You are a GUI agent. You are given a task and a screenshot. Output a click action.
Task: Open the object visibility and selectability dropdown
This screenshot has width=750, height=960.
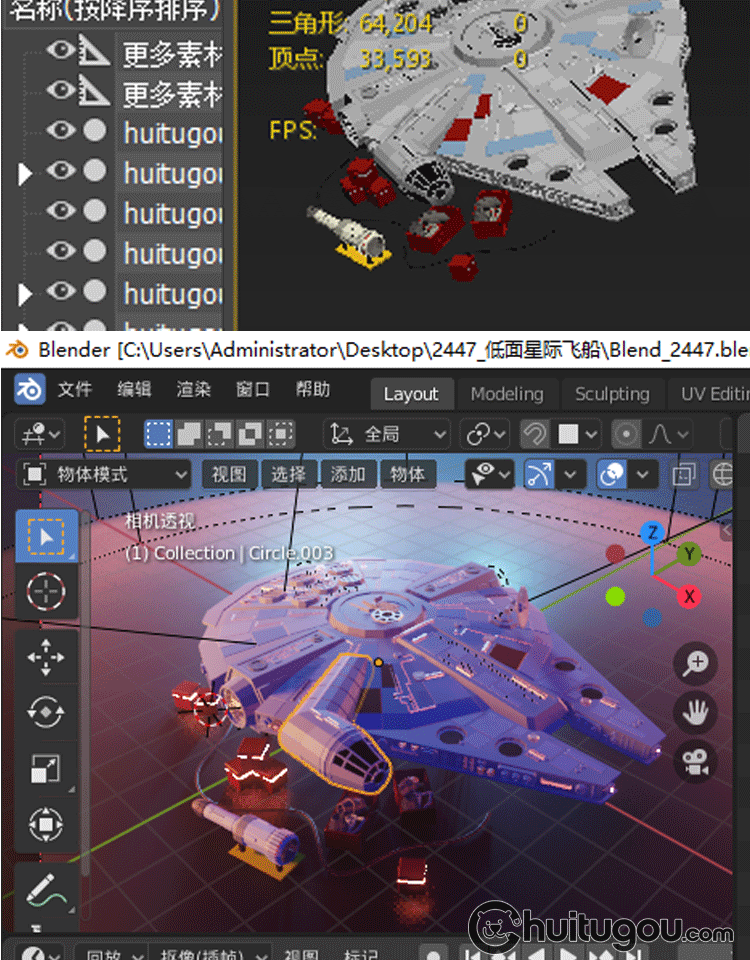coord(489,474)
